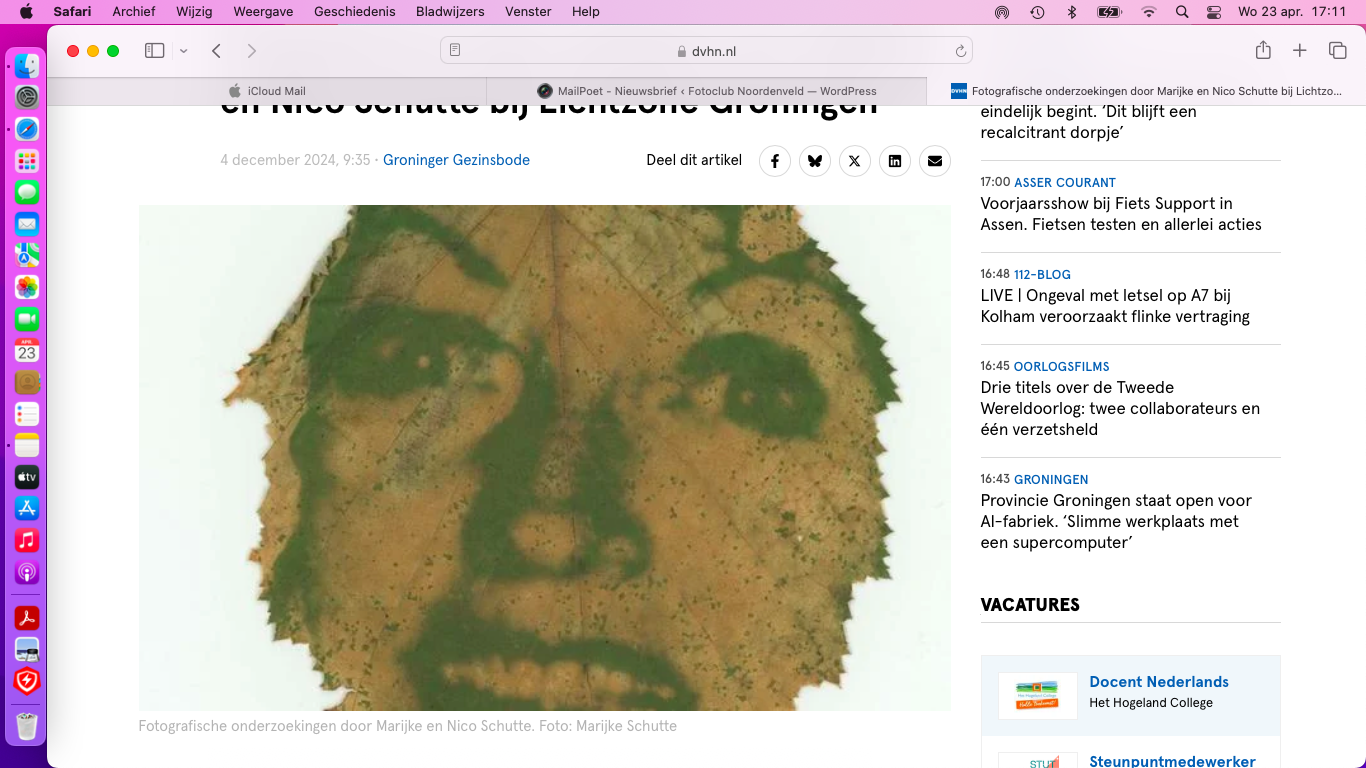Open Finder from the Dock
The image size is (1366, 768).
pyautogui.click(x=27, y=66)
